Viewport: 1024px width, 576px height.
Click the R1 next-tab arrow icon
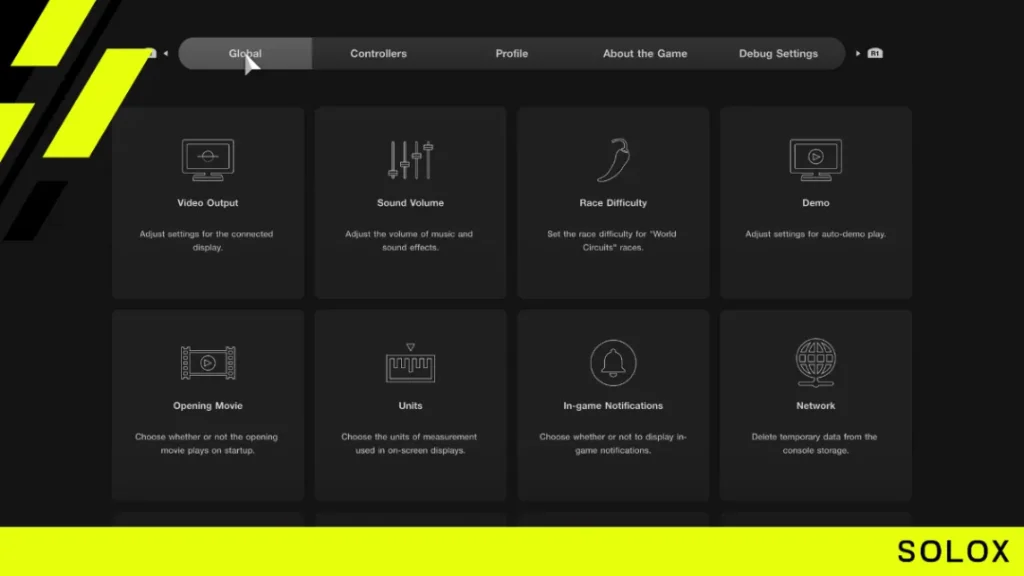pos(870,54)
